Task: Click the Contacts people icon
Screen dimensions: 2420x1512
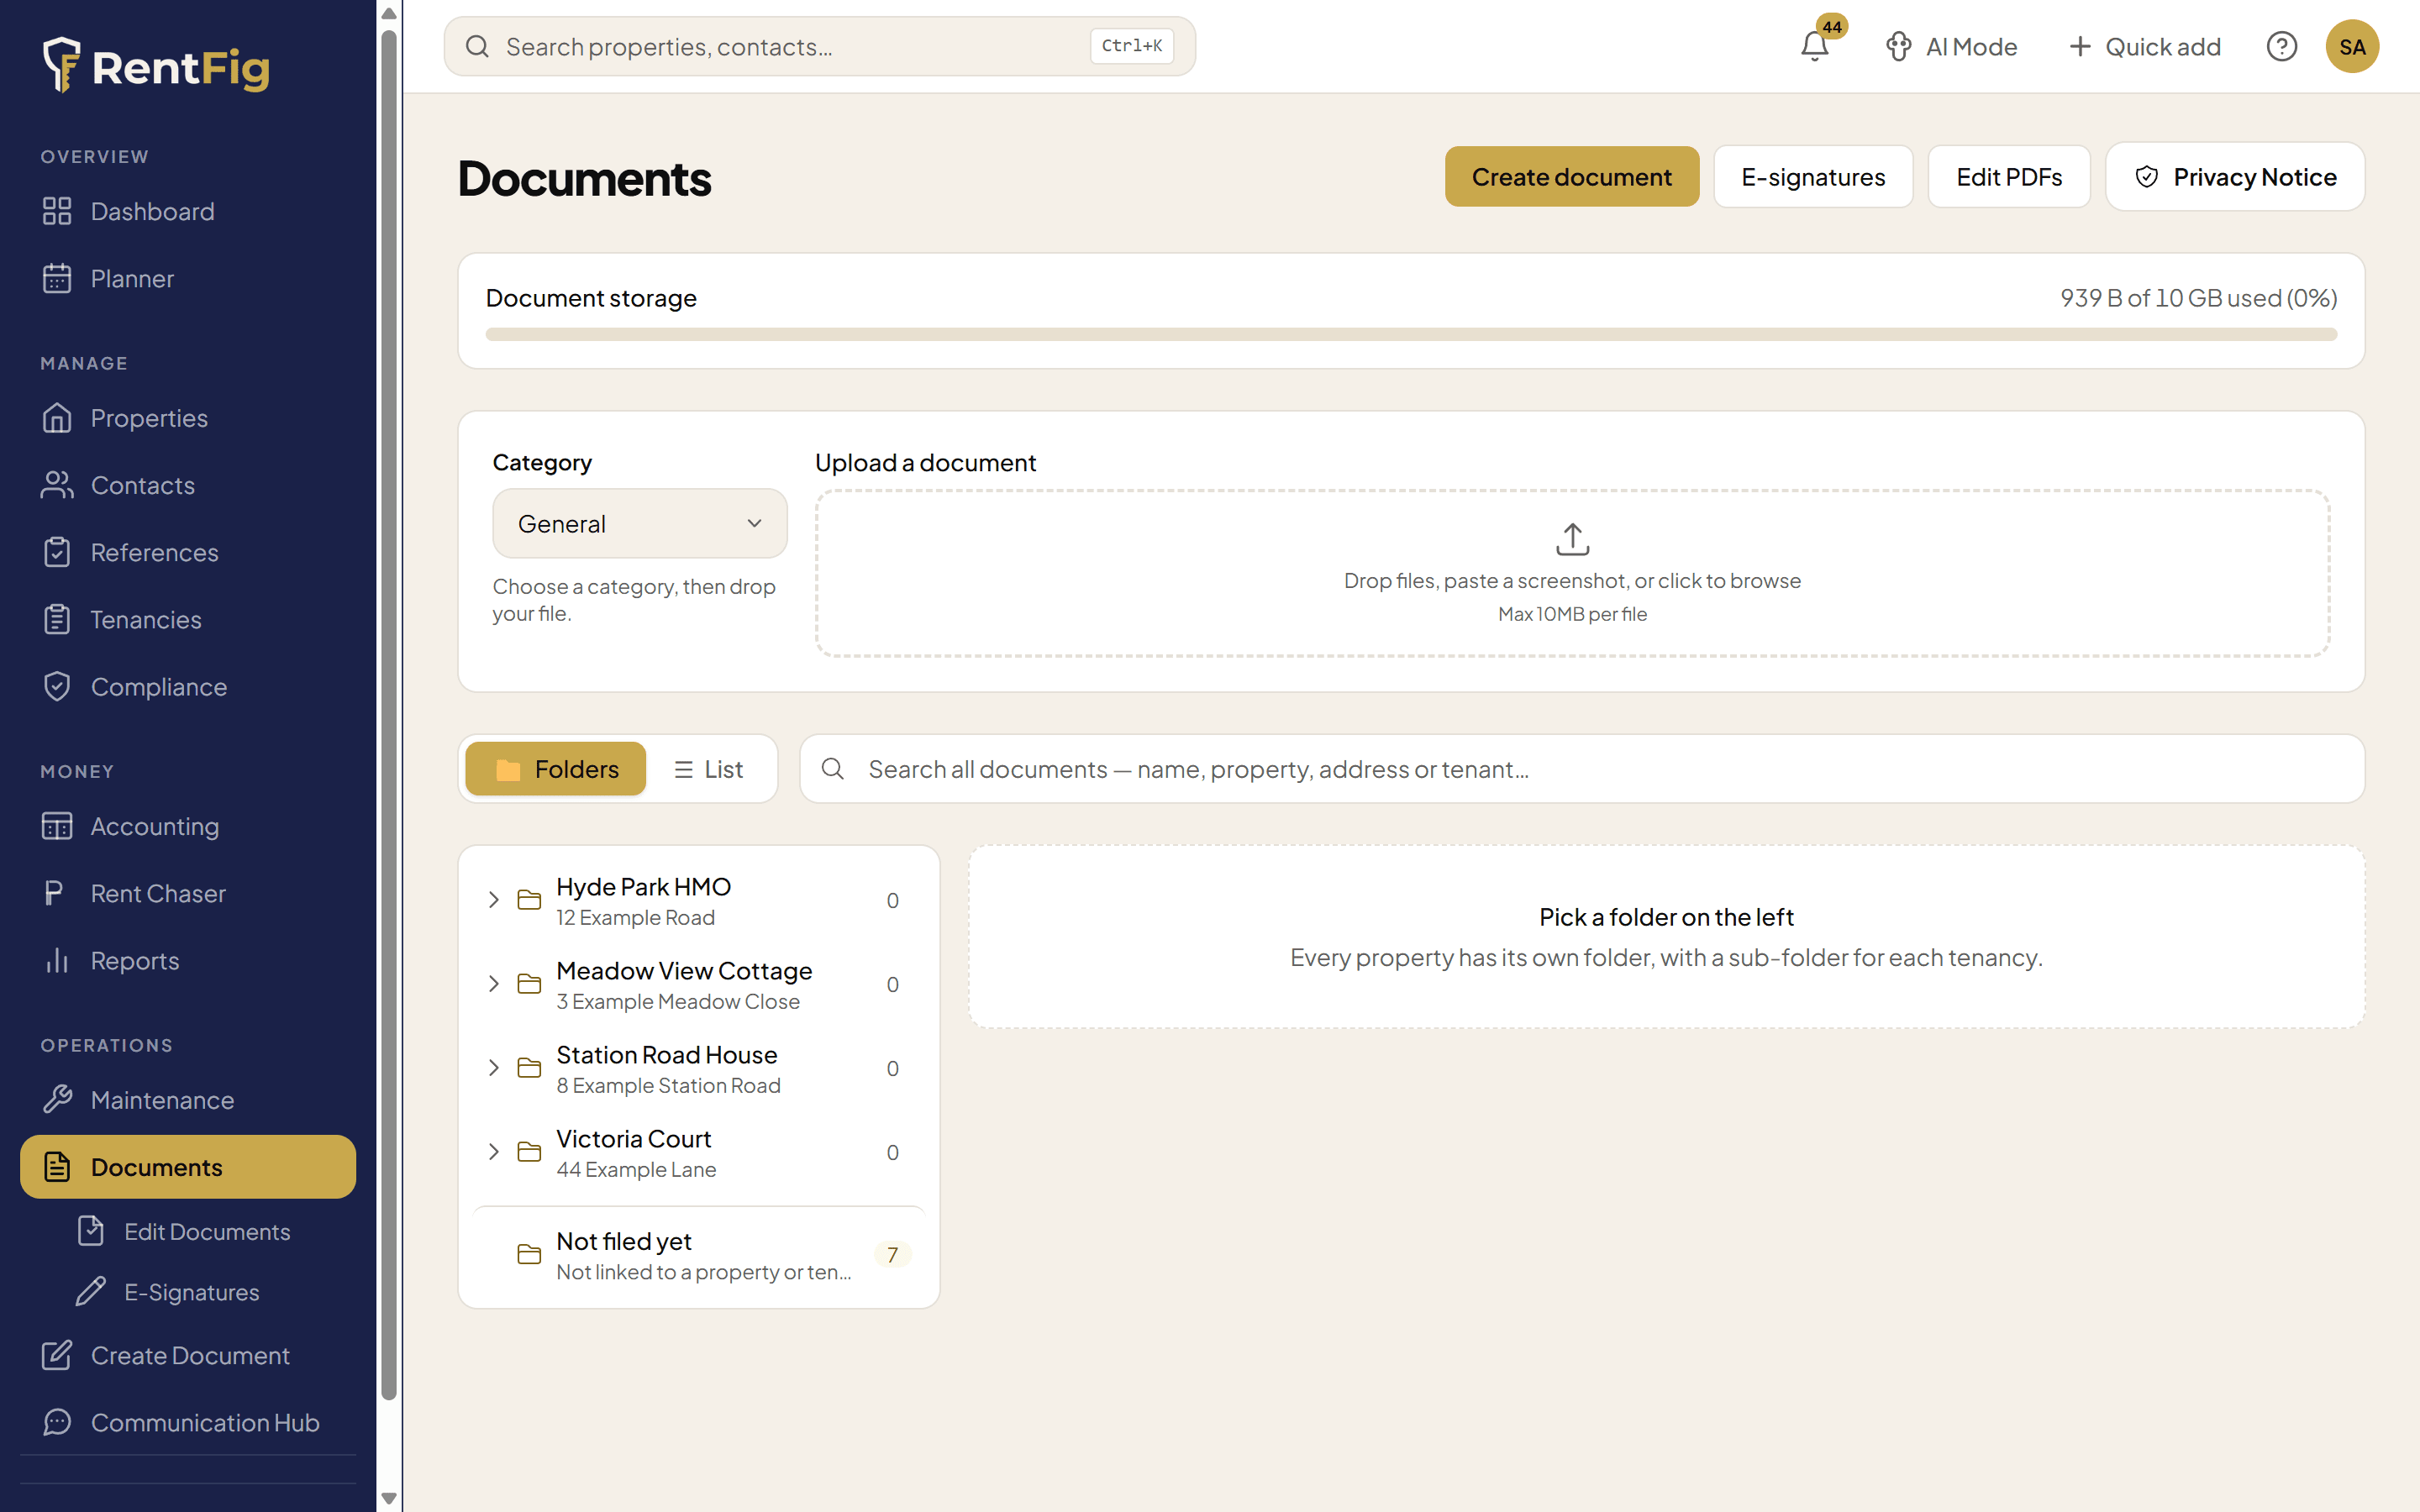Action: [57, 485]
